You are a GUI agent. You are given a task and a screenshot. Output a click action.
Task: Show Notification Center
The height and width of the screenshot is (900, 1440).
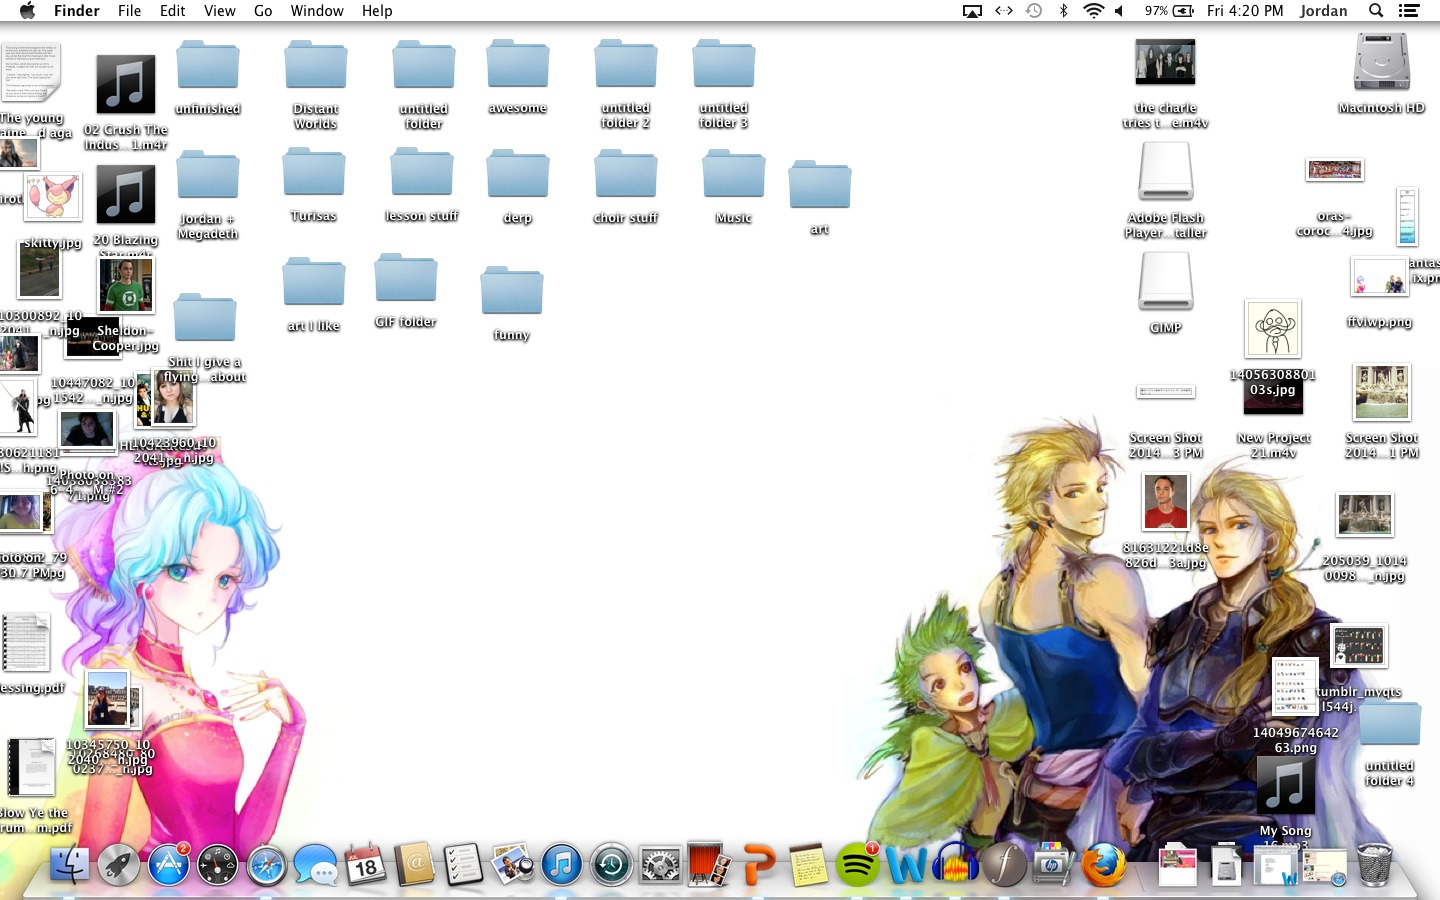click(x=1409, y=11)
